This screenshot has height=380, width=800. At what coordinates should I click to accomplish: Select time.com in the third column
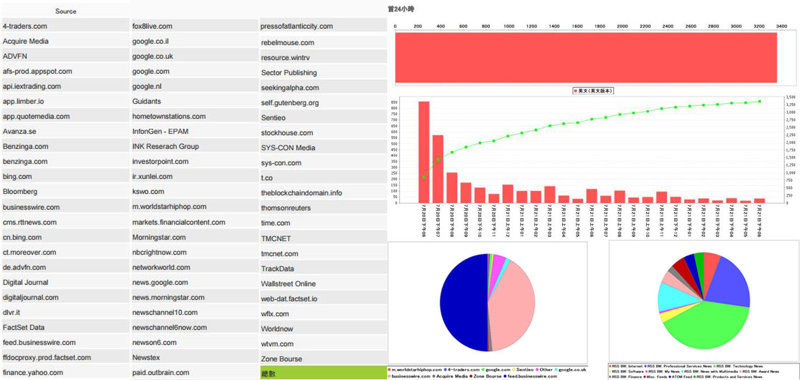click(323, 223)
